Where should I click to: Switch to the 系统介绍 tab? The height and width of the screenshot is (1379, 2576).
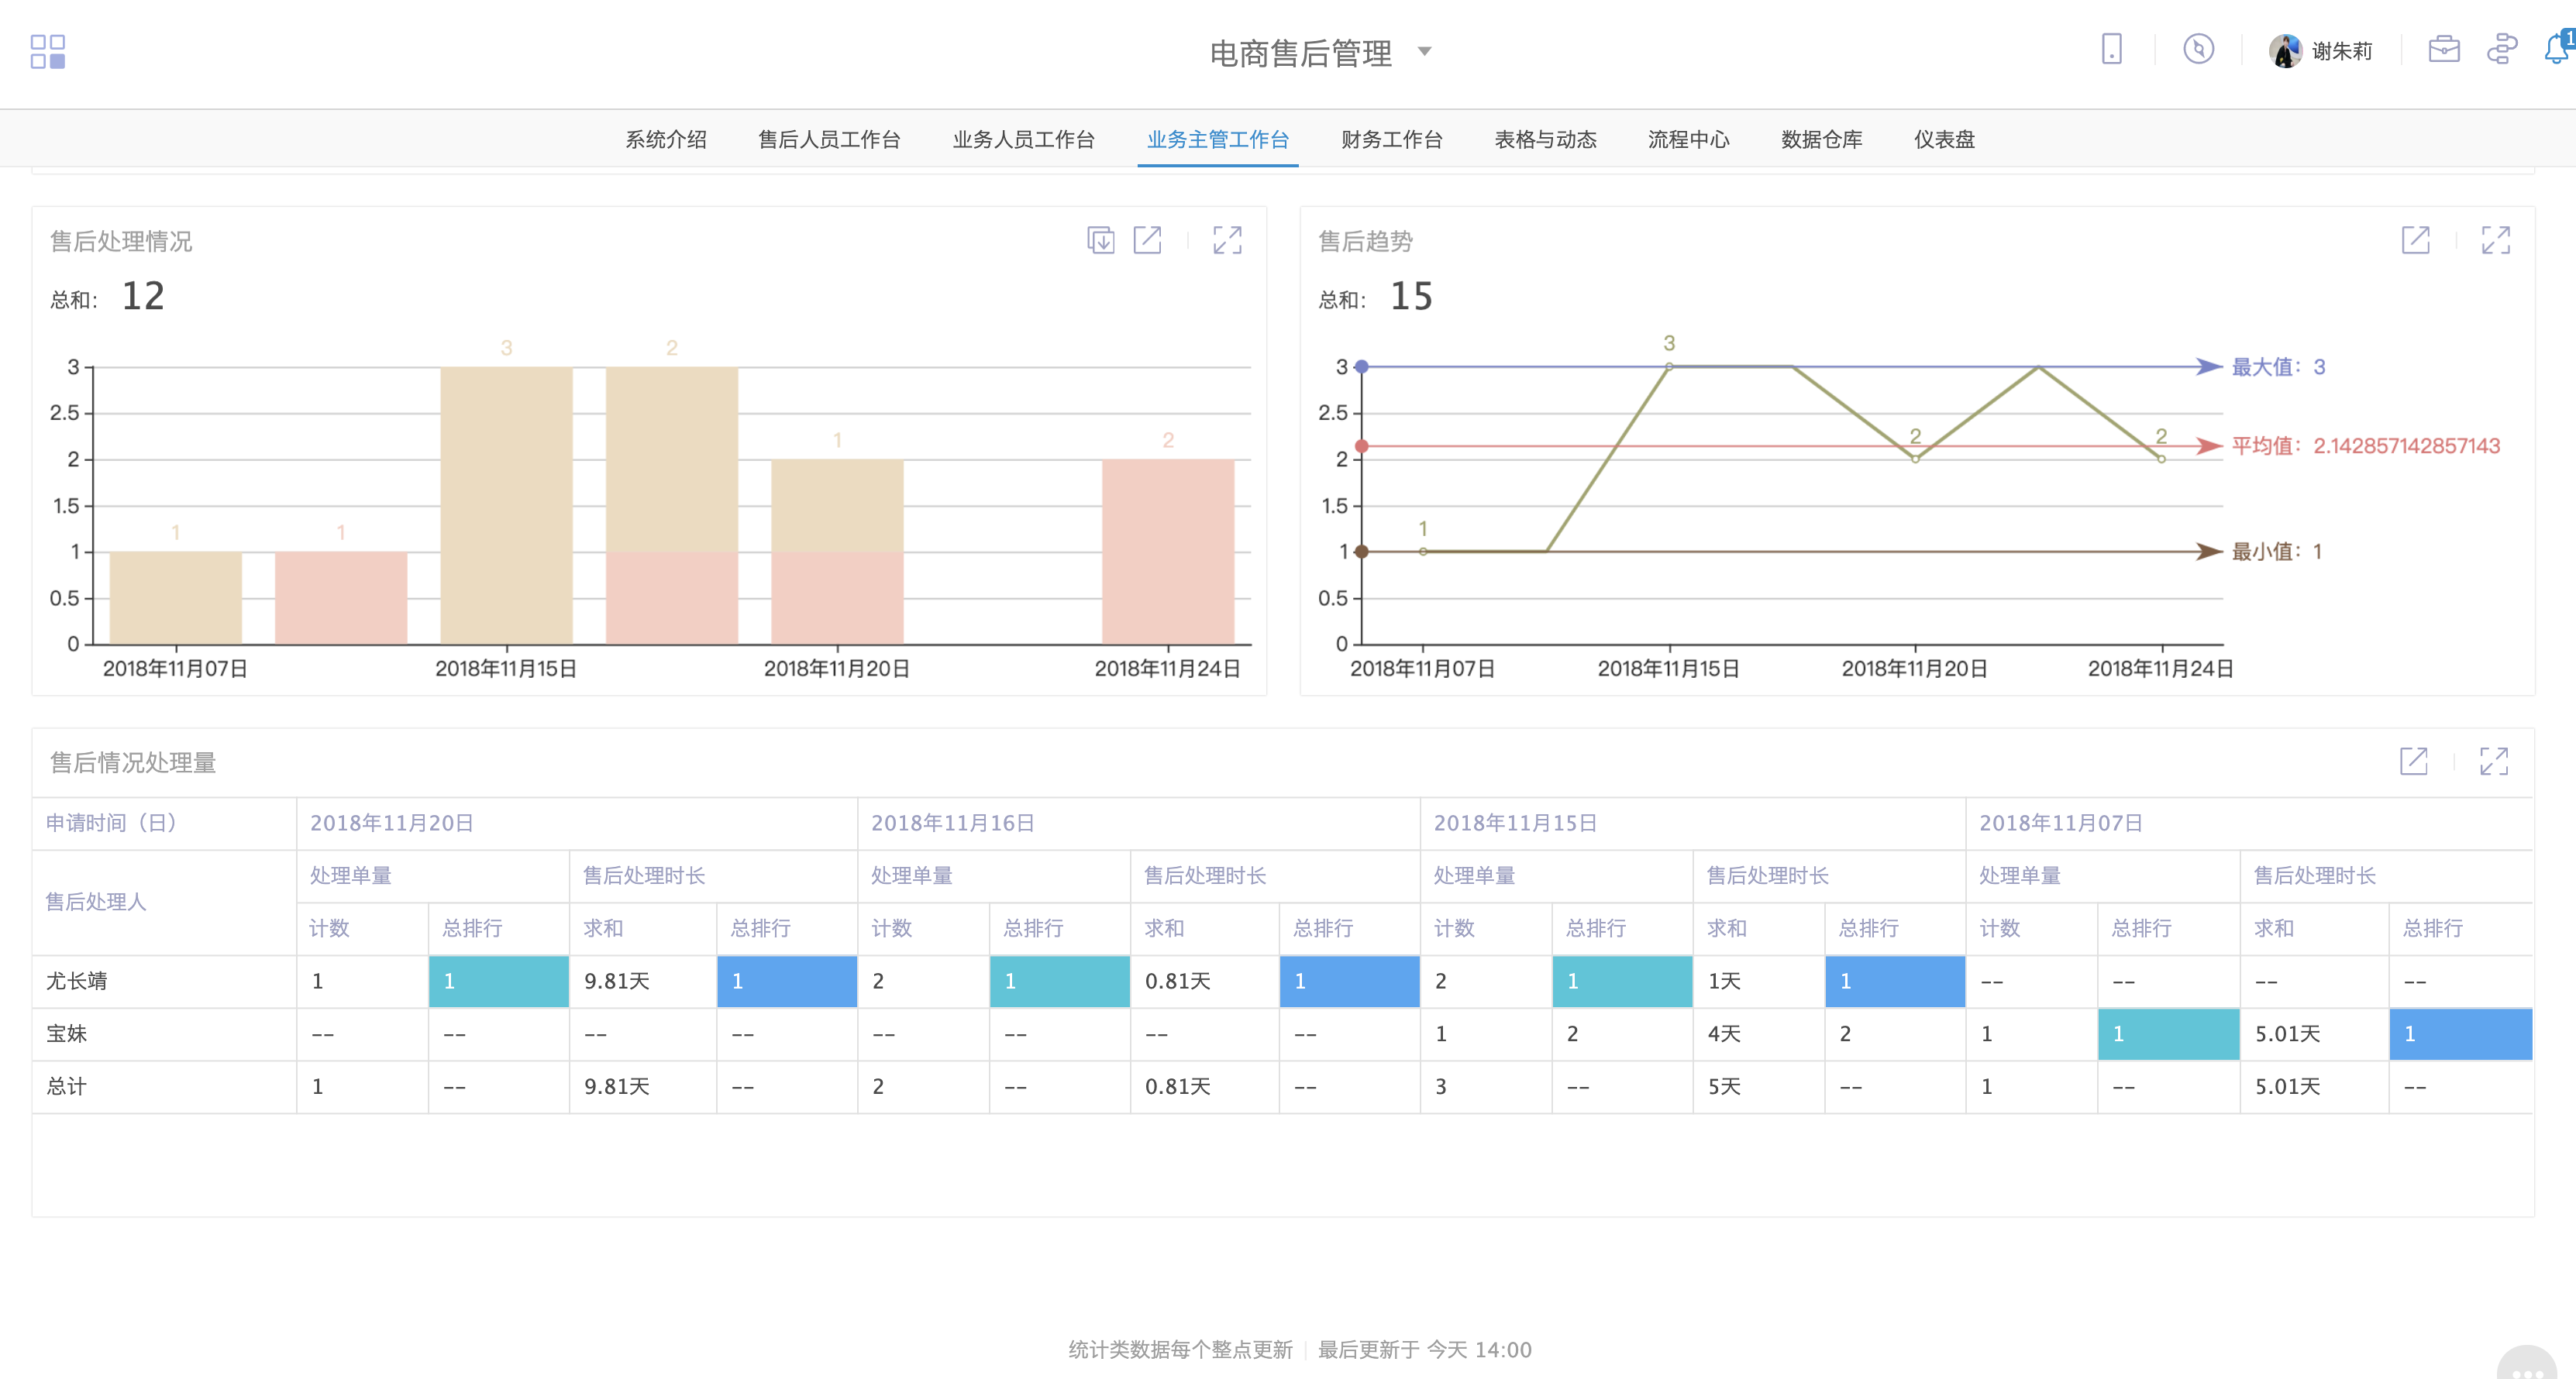click(x=666, y=139)
